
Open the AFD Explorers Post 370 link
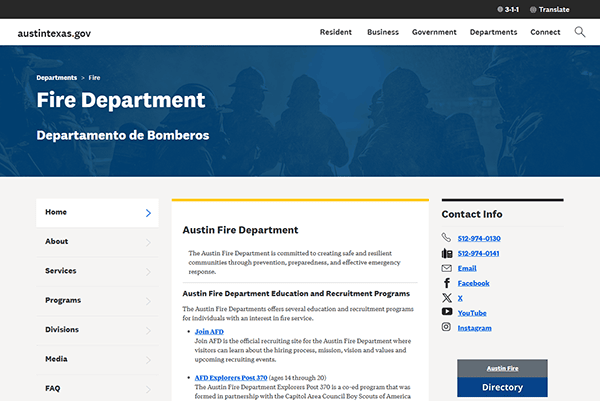point(231,378)
